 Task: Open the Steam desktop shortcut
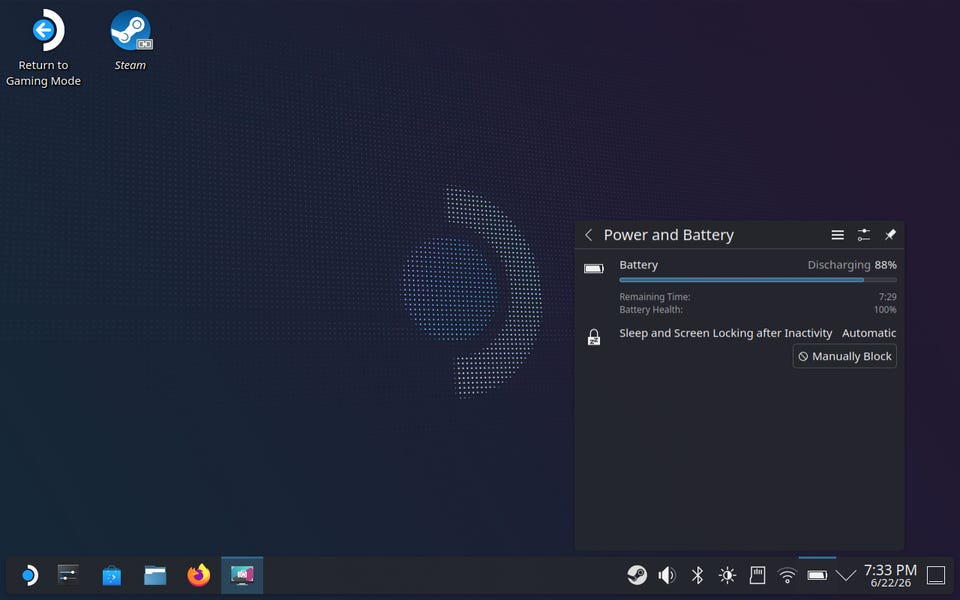click(x=130, y=40)
